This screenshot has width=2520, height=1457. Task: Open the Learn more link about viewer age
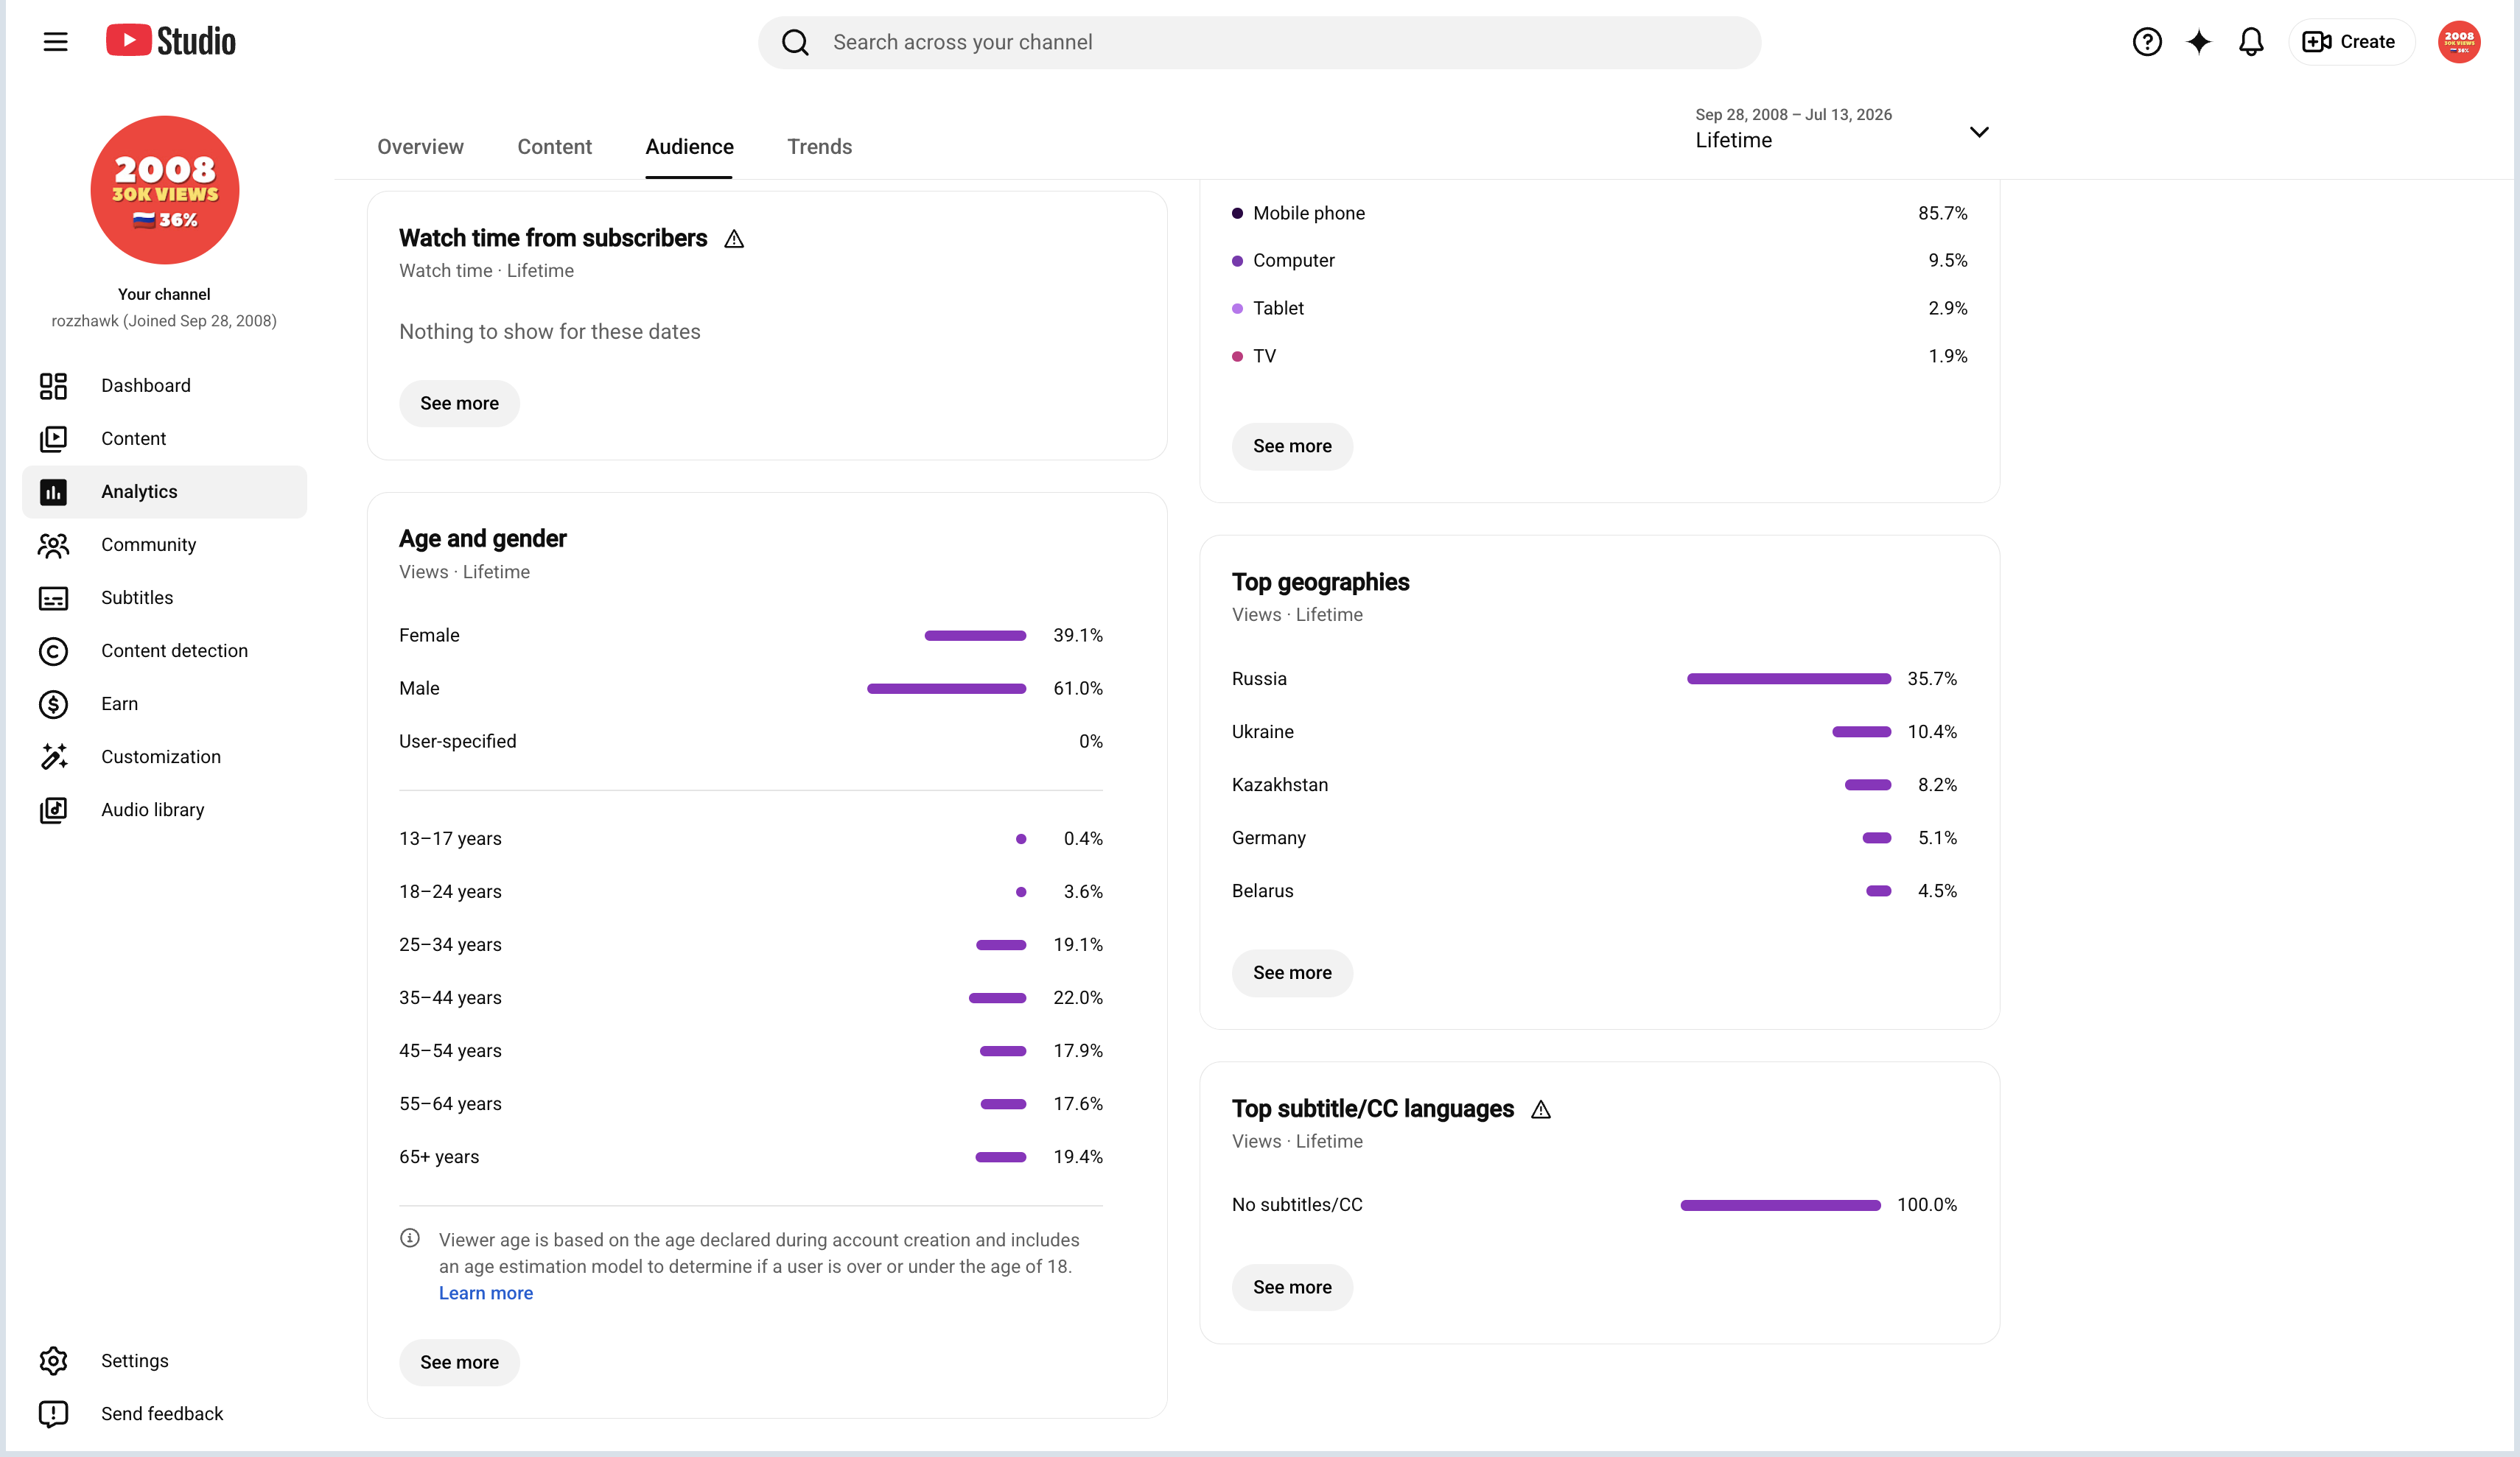click(x=485, y=1293)
